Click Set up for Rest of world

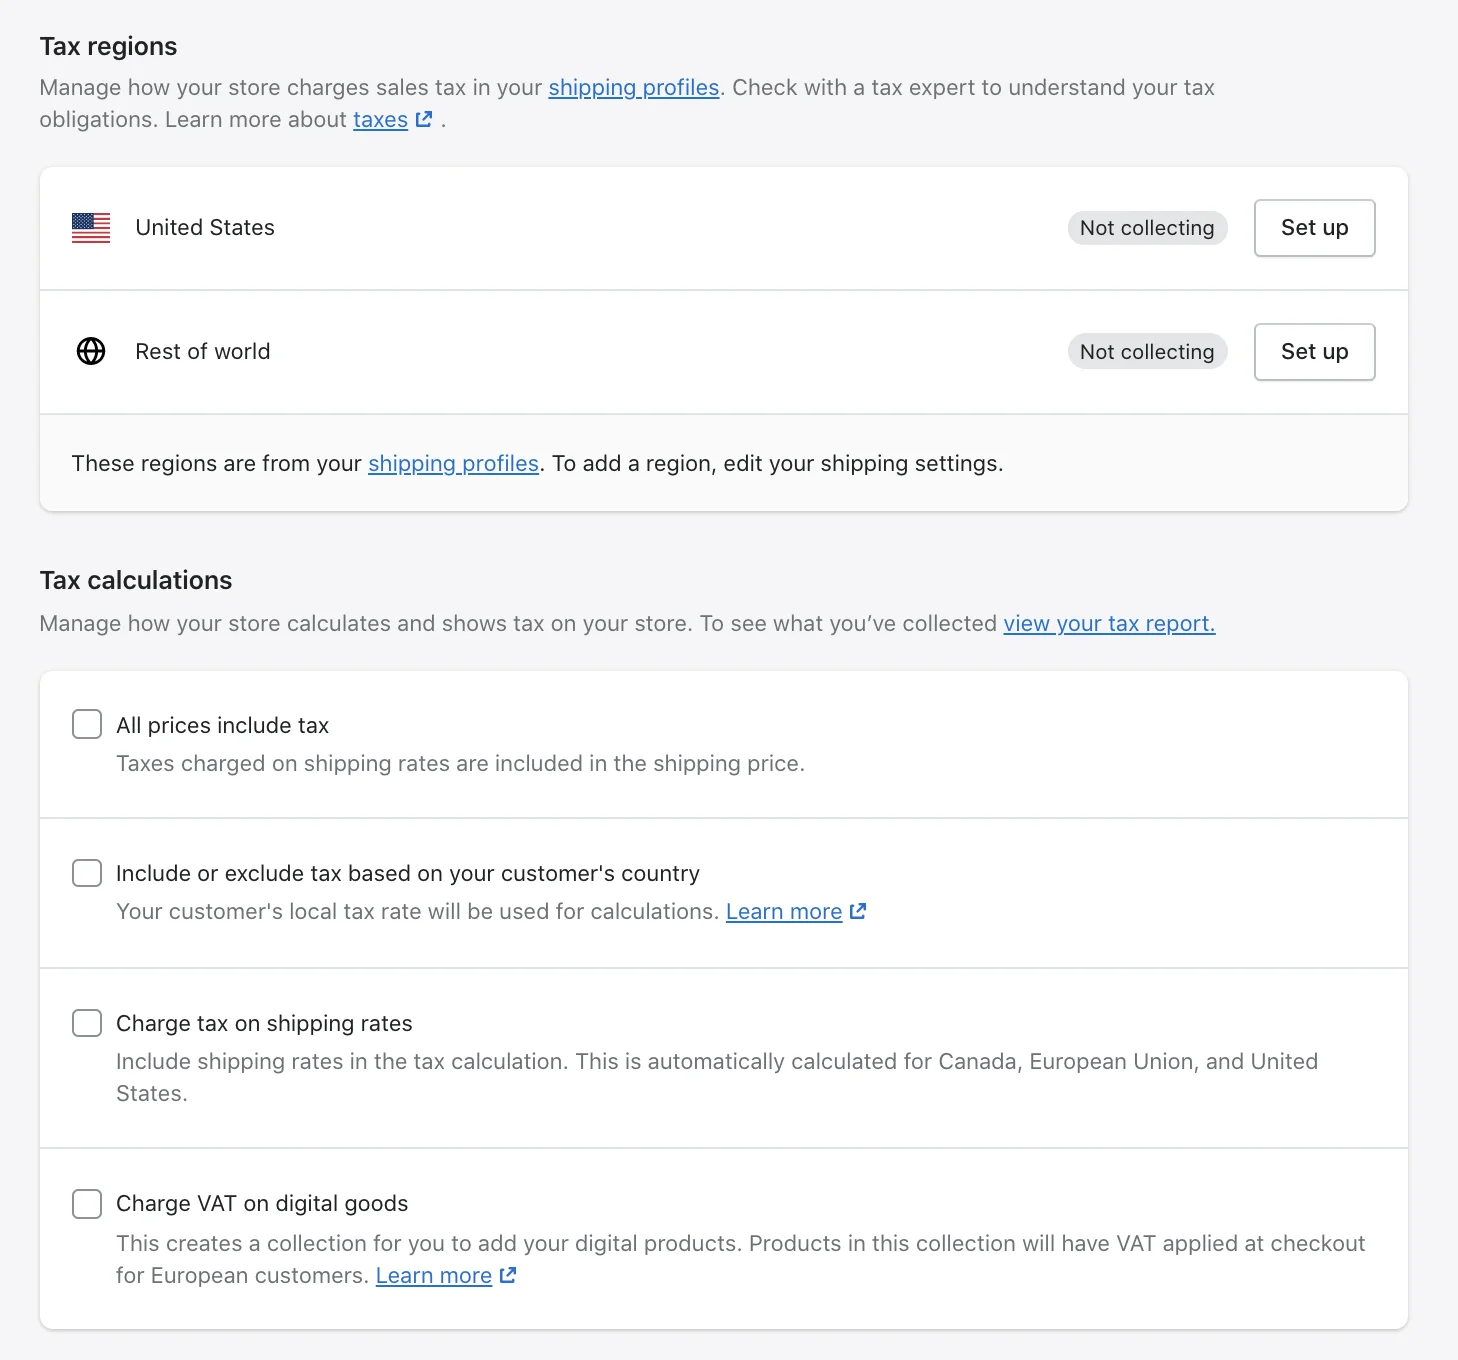(1314, 351)
